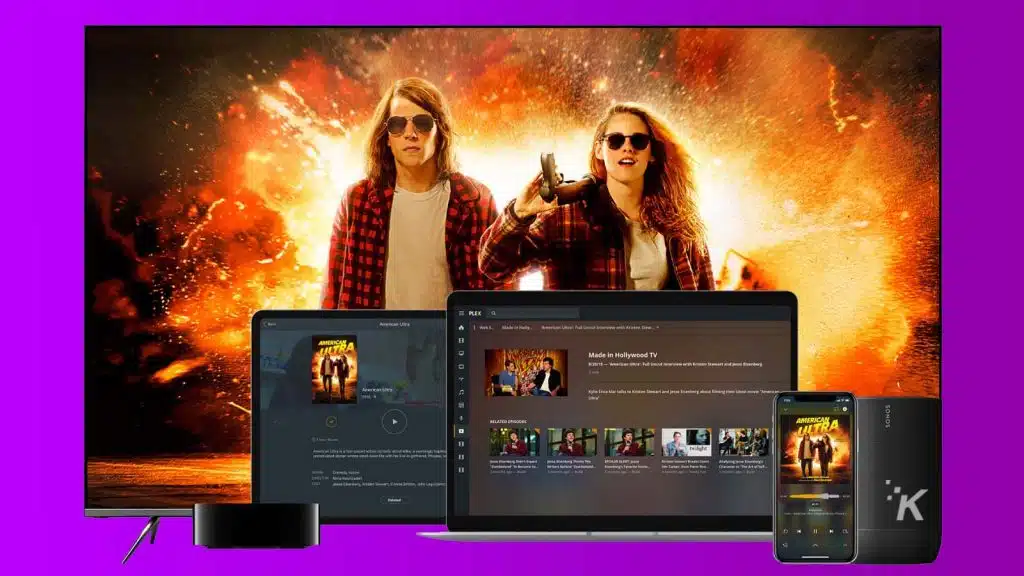Open related episode 'Thinks The Writers' thumbnail

(572, 442)
